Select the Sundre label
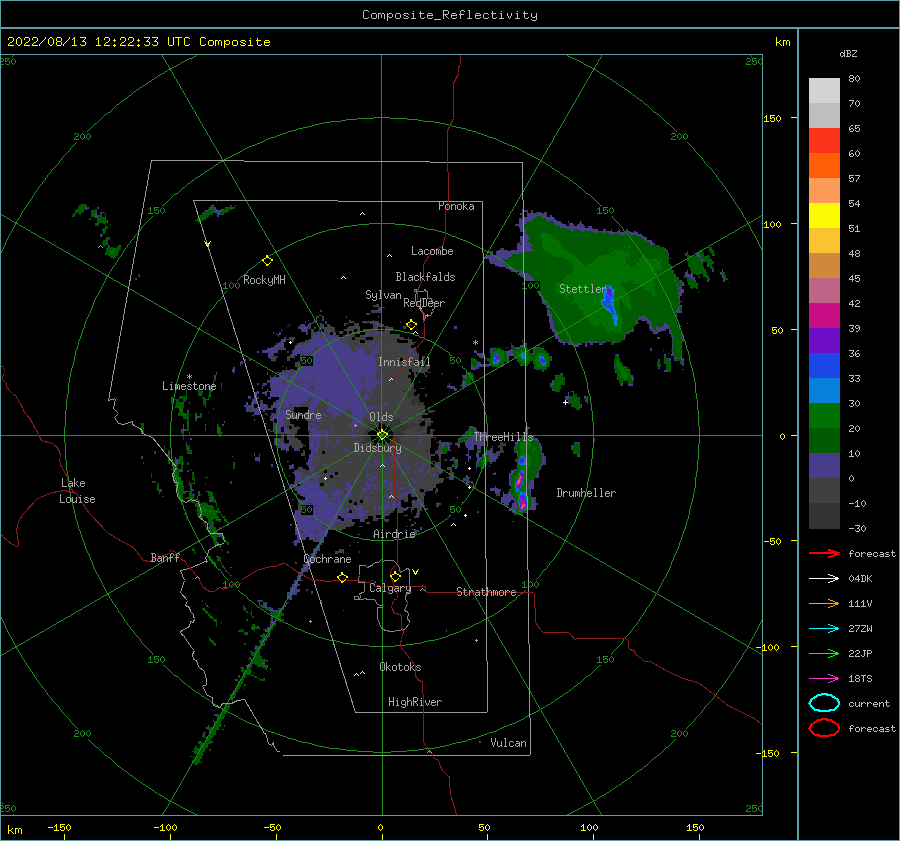Image resolution: width=900 pixels, height=841 pixels. pos(304,414)
